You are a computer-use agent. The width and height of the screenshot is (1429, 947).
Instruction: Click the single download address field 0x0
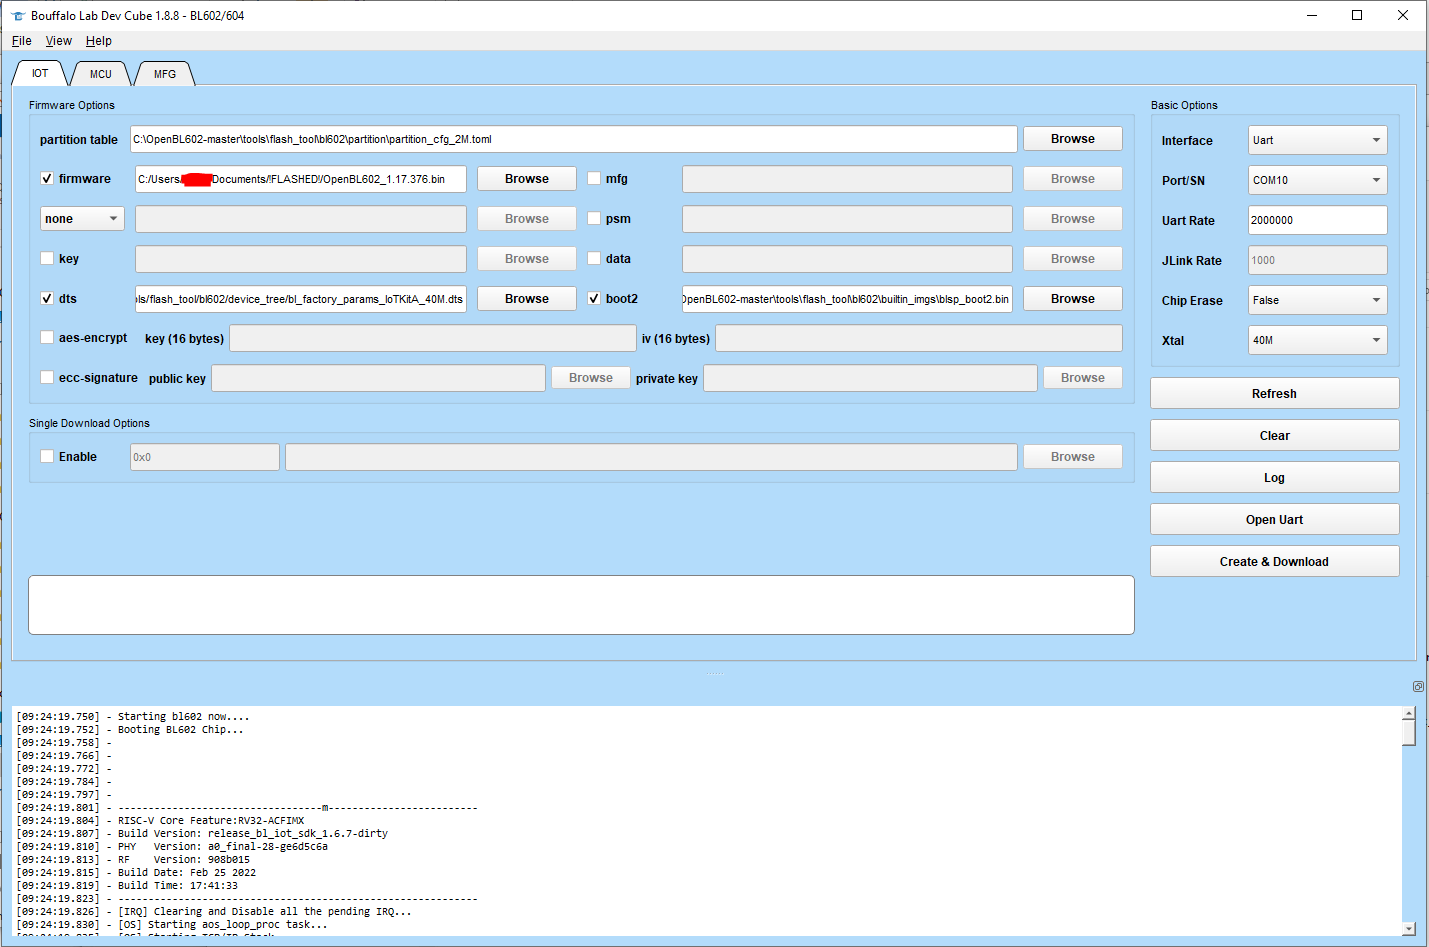[x=205, y=457]
